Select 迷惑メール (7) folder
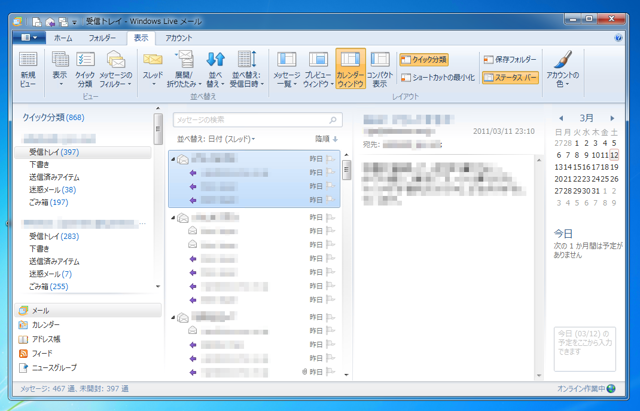This screenshot has height=411, width=640. pyautogui.click(x=50, y=274)
